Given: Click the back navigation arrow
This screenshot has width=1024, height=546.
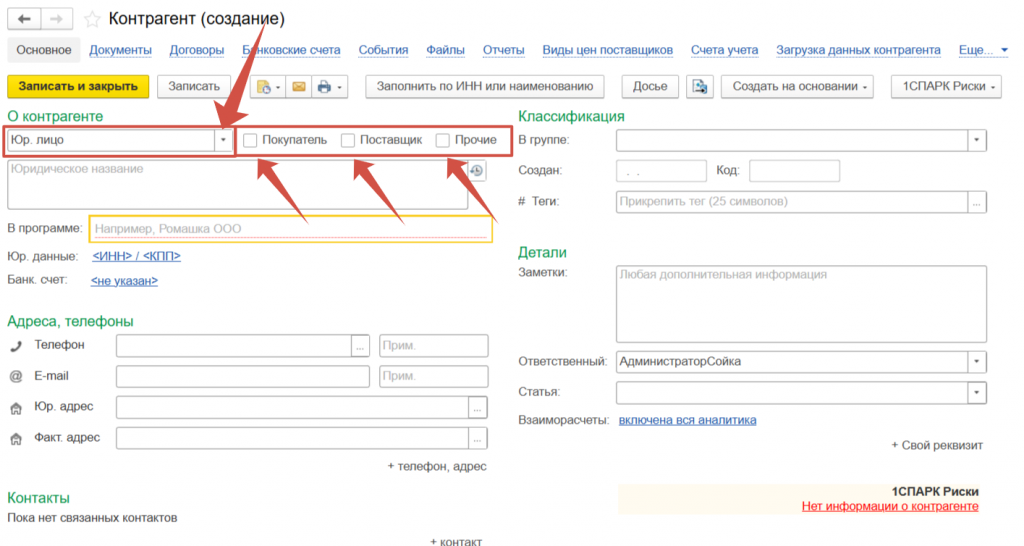Looking at the screenshot, I should tap(24, 19).
